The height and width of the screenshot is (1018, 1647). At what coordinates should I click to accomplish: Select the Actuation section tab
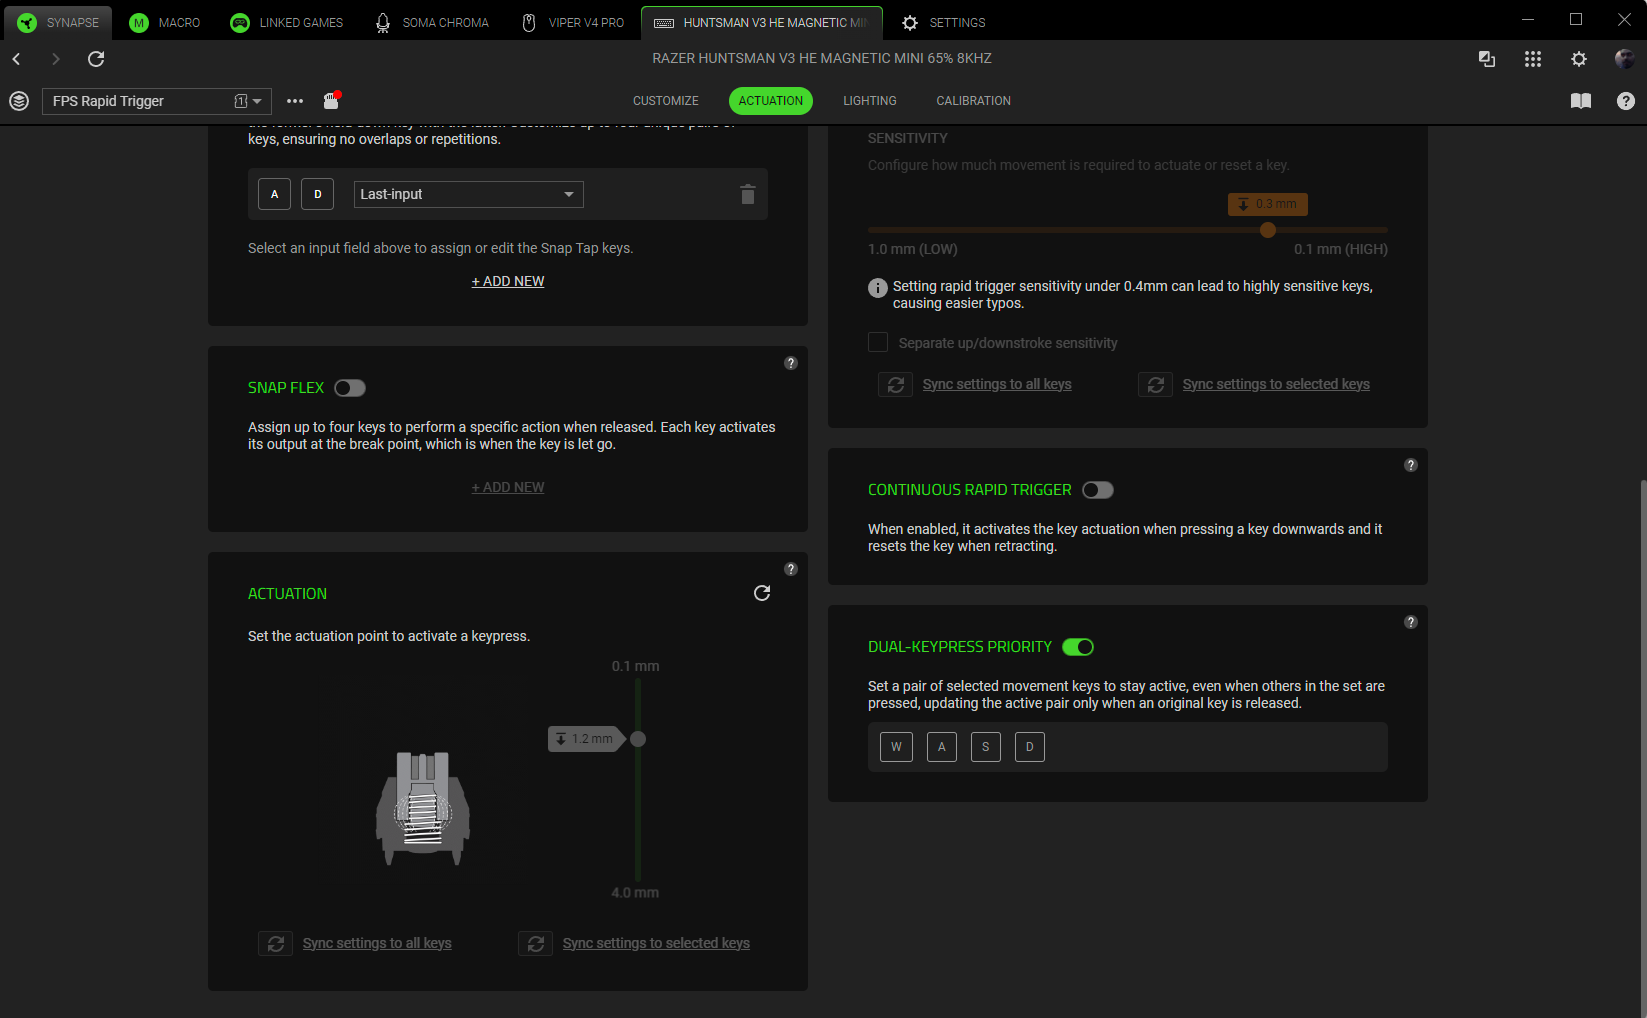coord(771,101)
